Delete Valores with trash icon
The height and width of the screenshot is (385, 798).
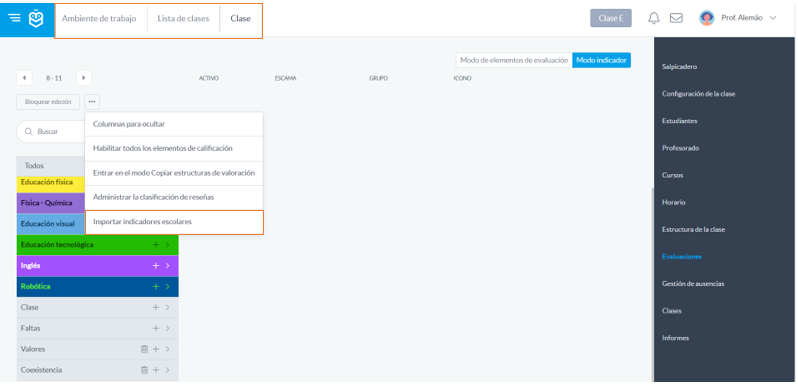(x=144, y=349)
